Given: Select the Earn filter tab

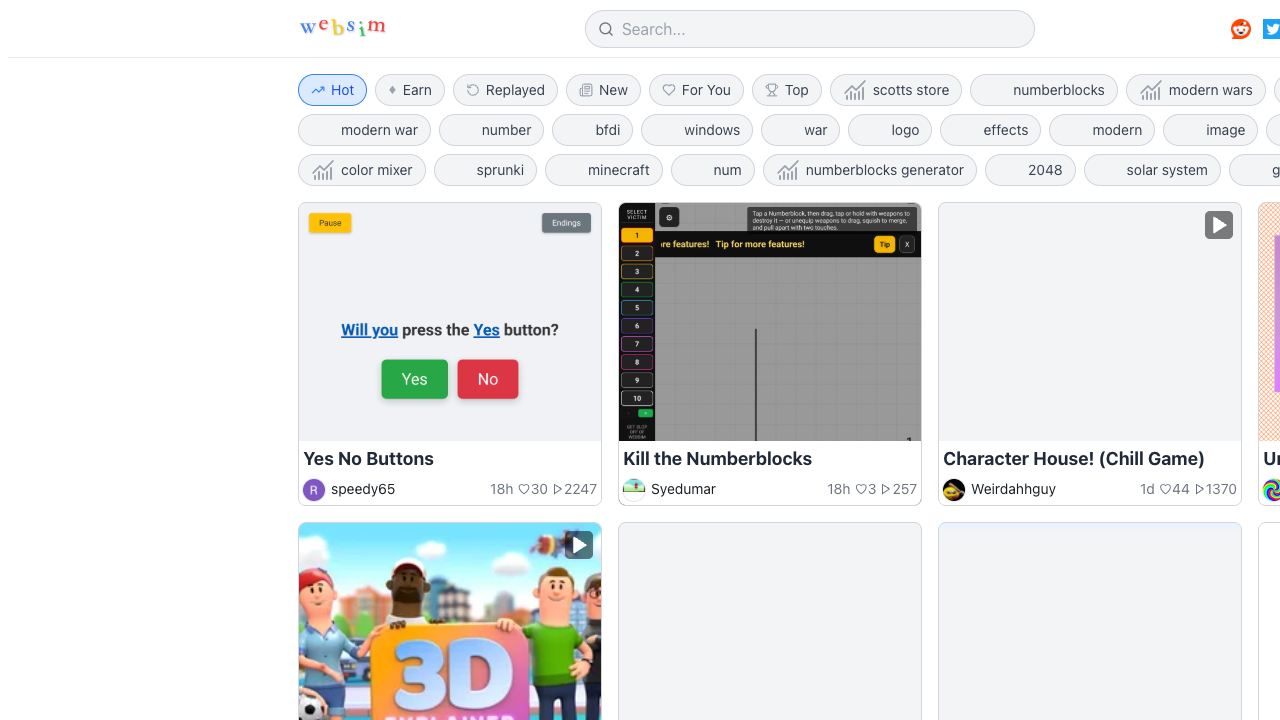Looking at the screenshot, I should coord(410,90).
